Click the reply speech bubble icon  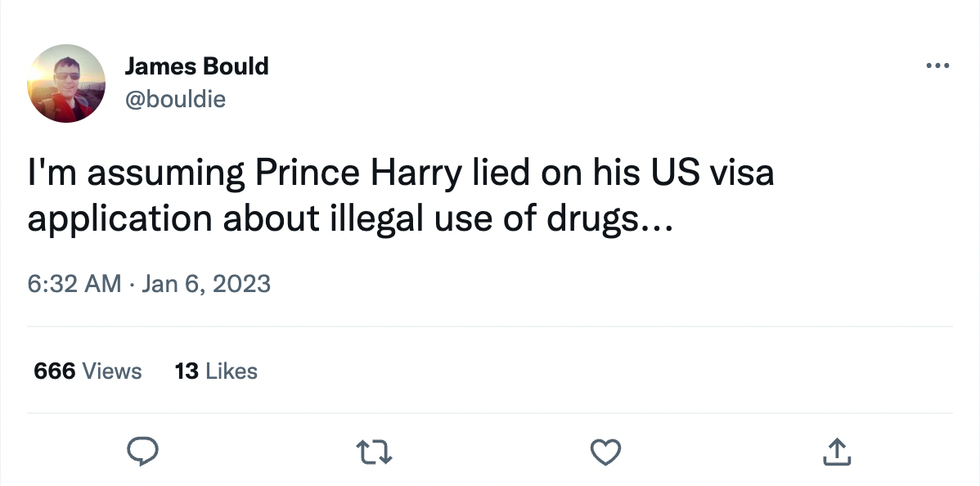[x=144, y=452]
